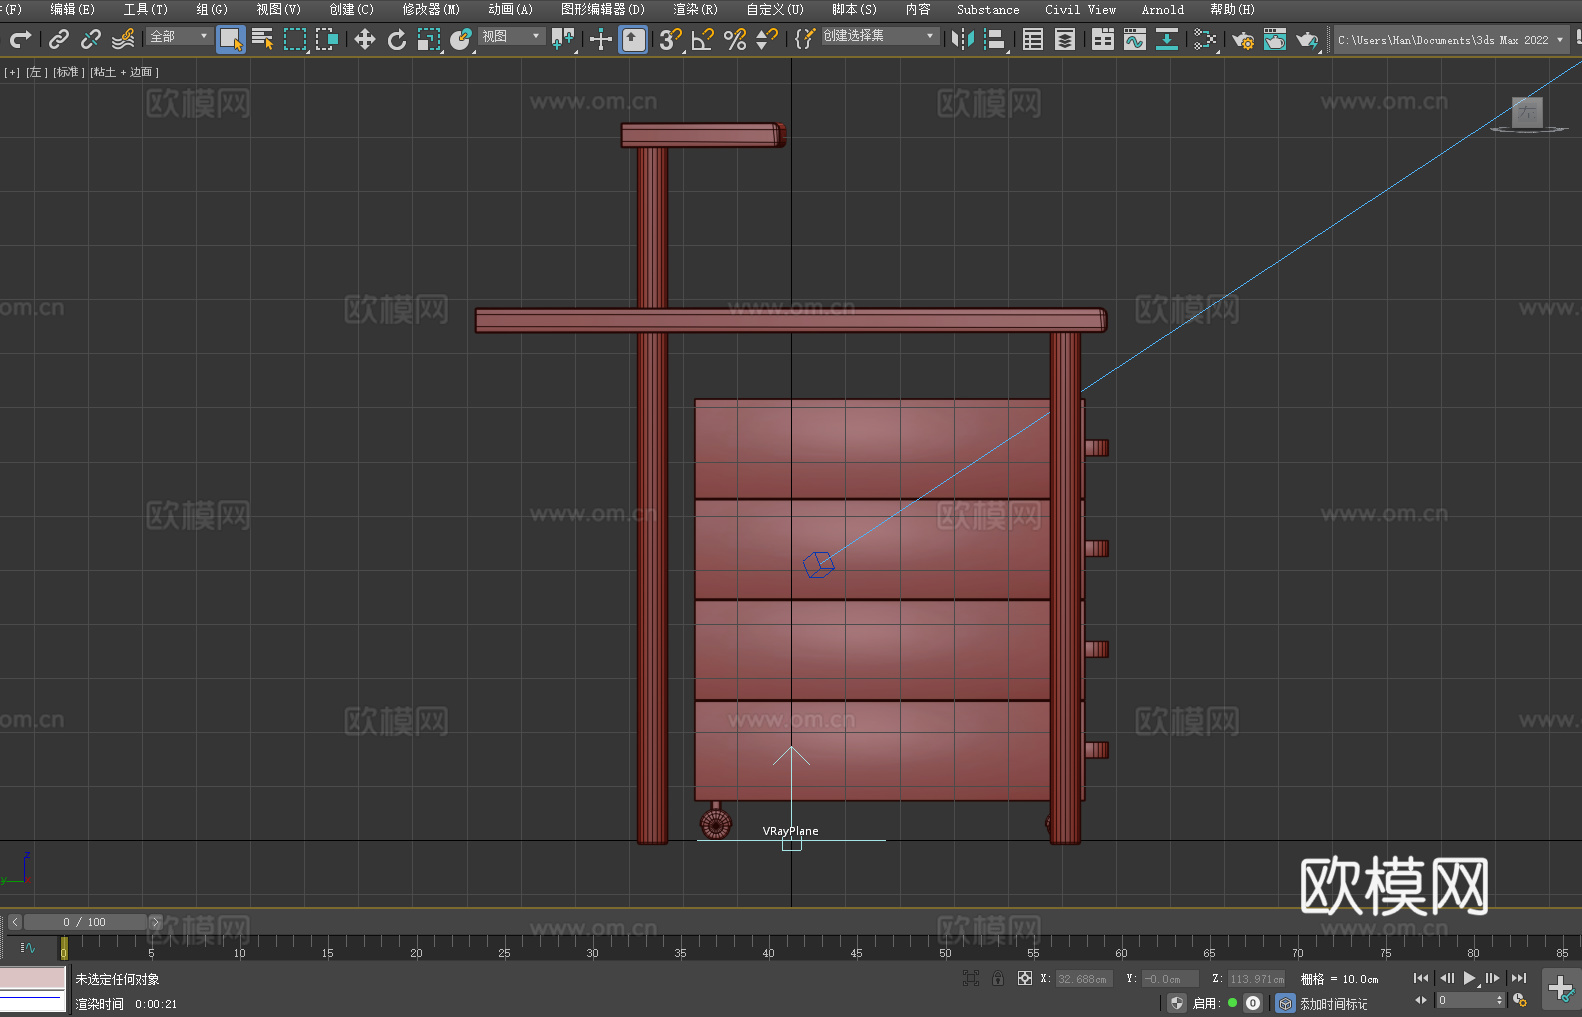1582x1017 pixels.
Task: Open the Rendered Frame Window icon
Action: pyautogui.click(x=1275, y=39)
